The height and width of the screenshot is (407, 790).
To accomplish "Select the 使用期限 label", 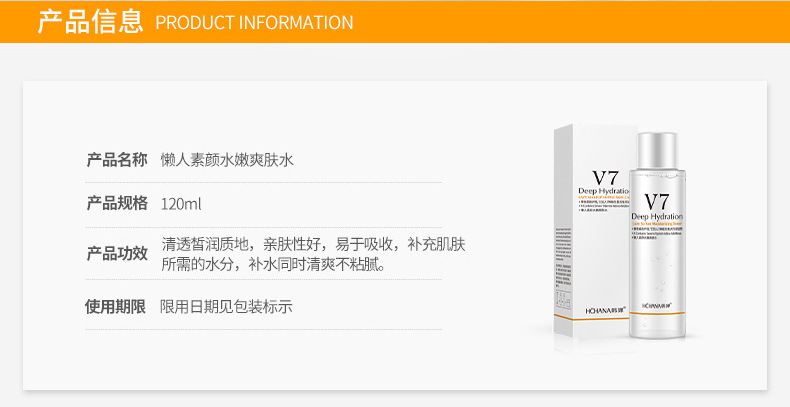I will pyautogui.click(x=117, y=307).
